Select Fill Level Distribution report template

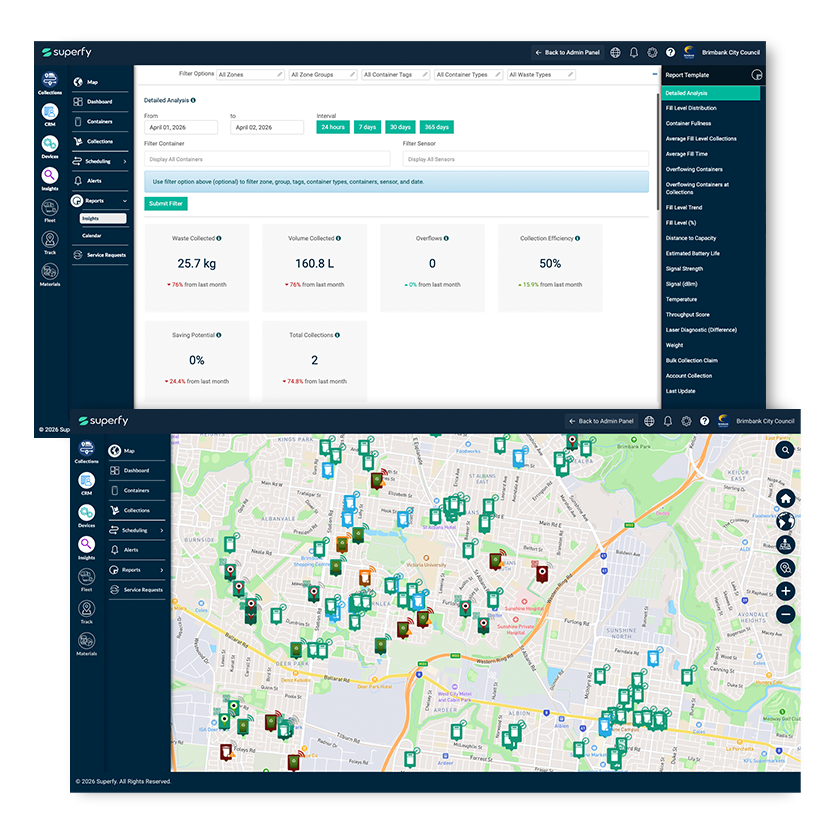[691, 108]
